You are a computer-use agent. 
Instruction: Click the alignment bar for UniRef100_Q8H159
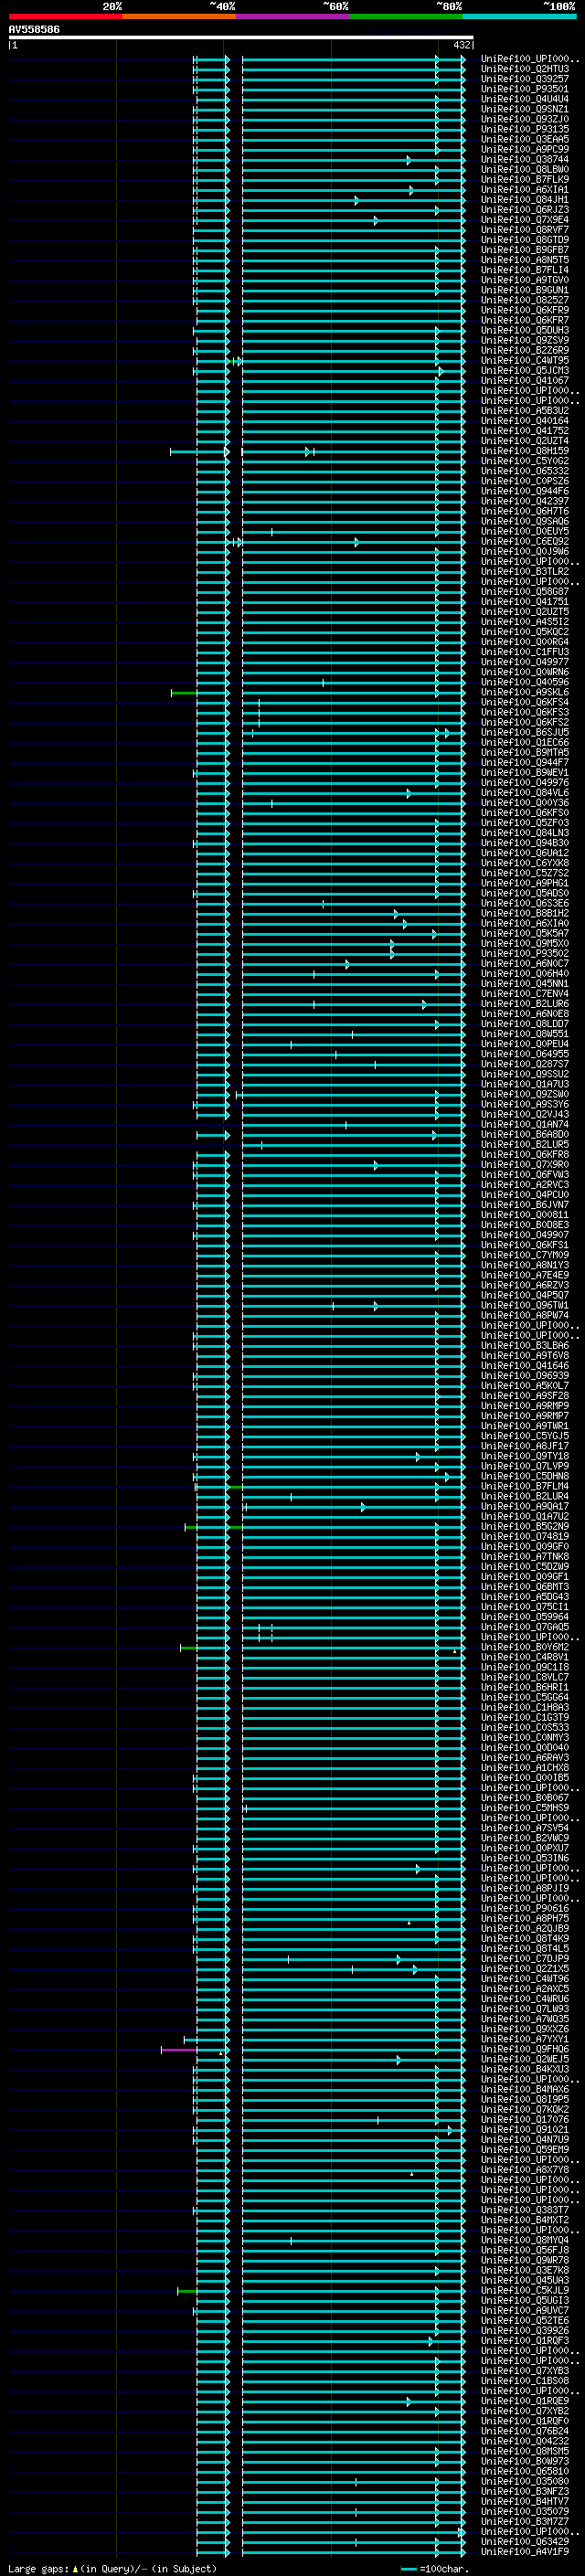tap(317, 452)
